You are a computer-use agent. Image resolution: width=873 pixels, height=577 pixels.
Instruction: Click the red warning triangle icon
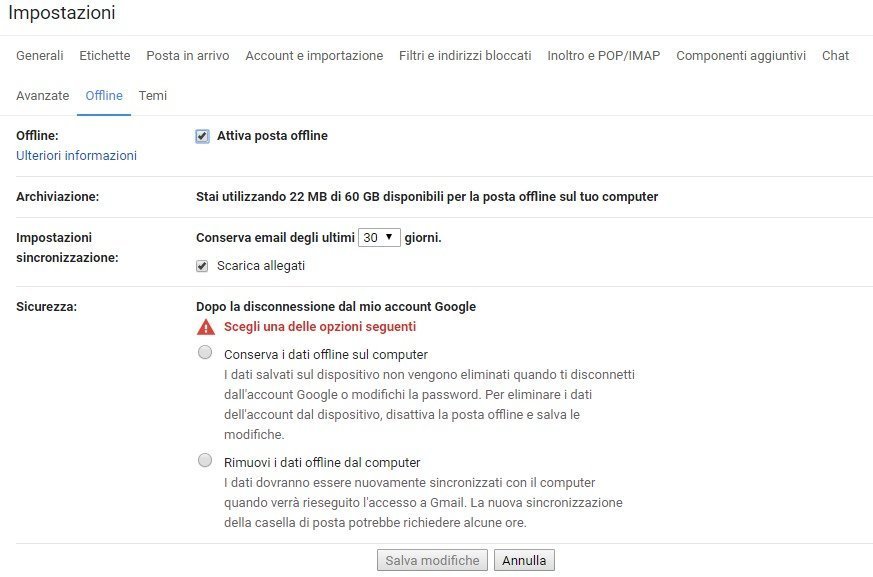206,327
